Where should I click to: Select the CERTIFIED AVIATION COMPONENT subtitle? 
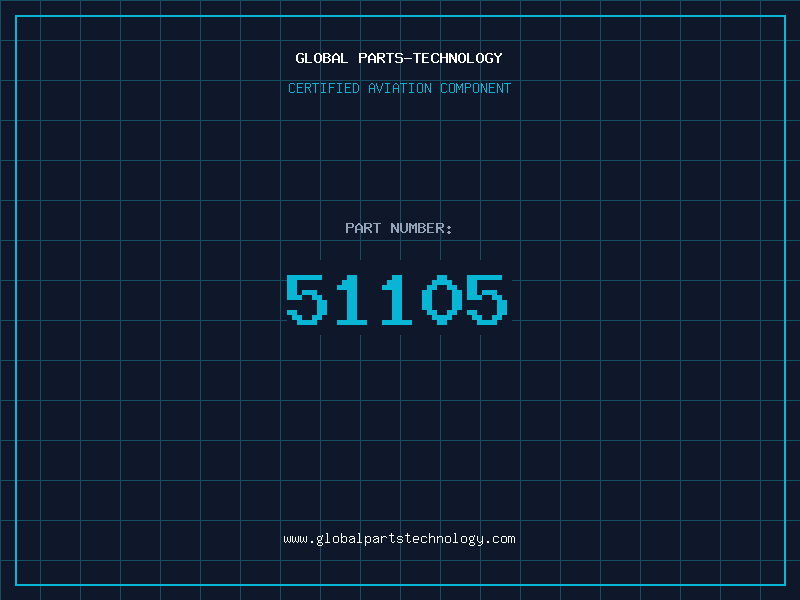(x=399, y=88)
